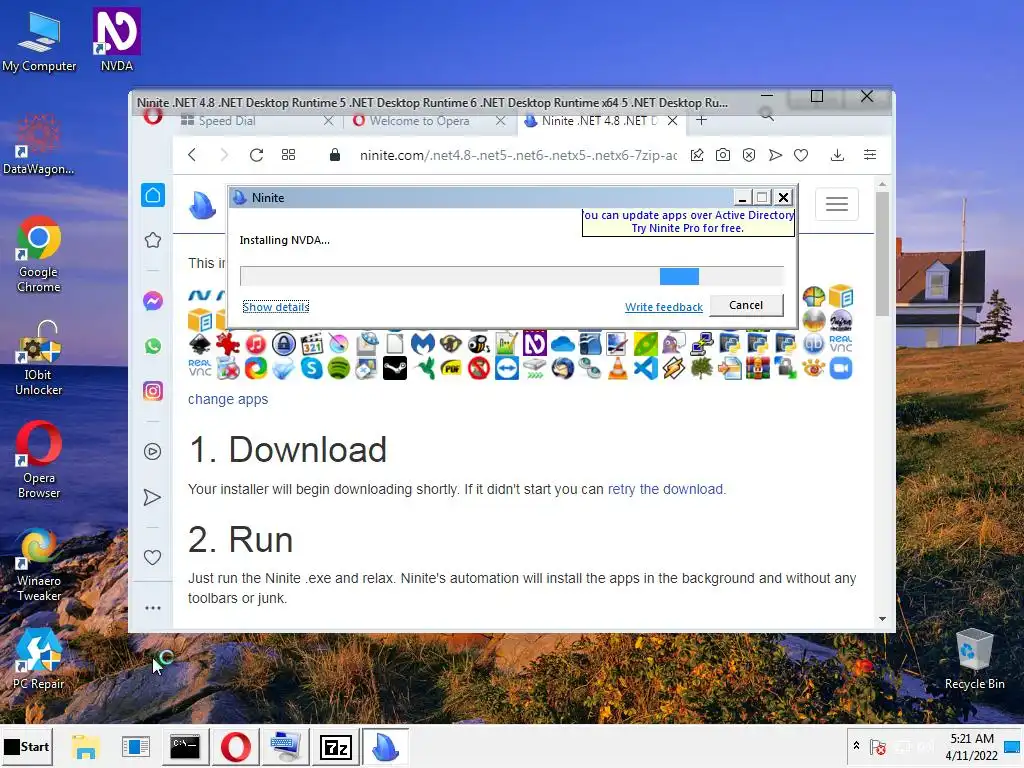Image resolution: width=1024 pixels, height=768 pixels.
Task: Select Winaero Tweaker desktop shortcut
Action: (x=39, y=565)
